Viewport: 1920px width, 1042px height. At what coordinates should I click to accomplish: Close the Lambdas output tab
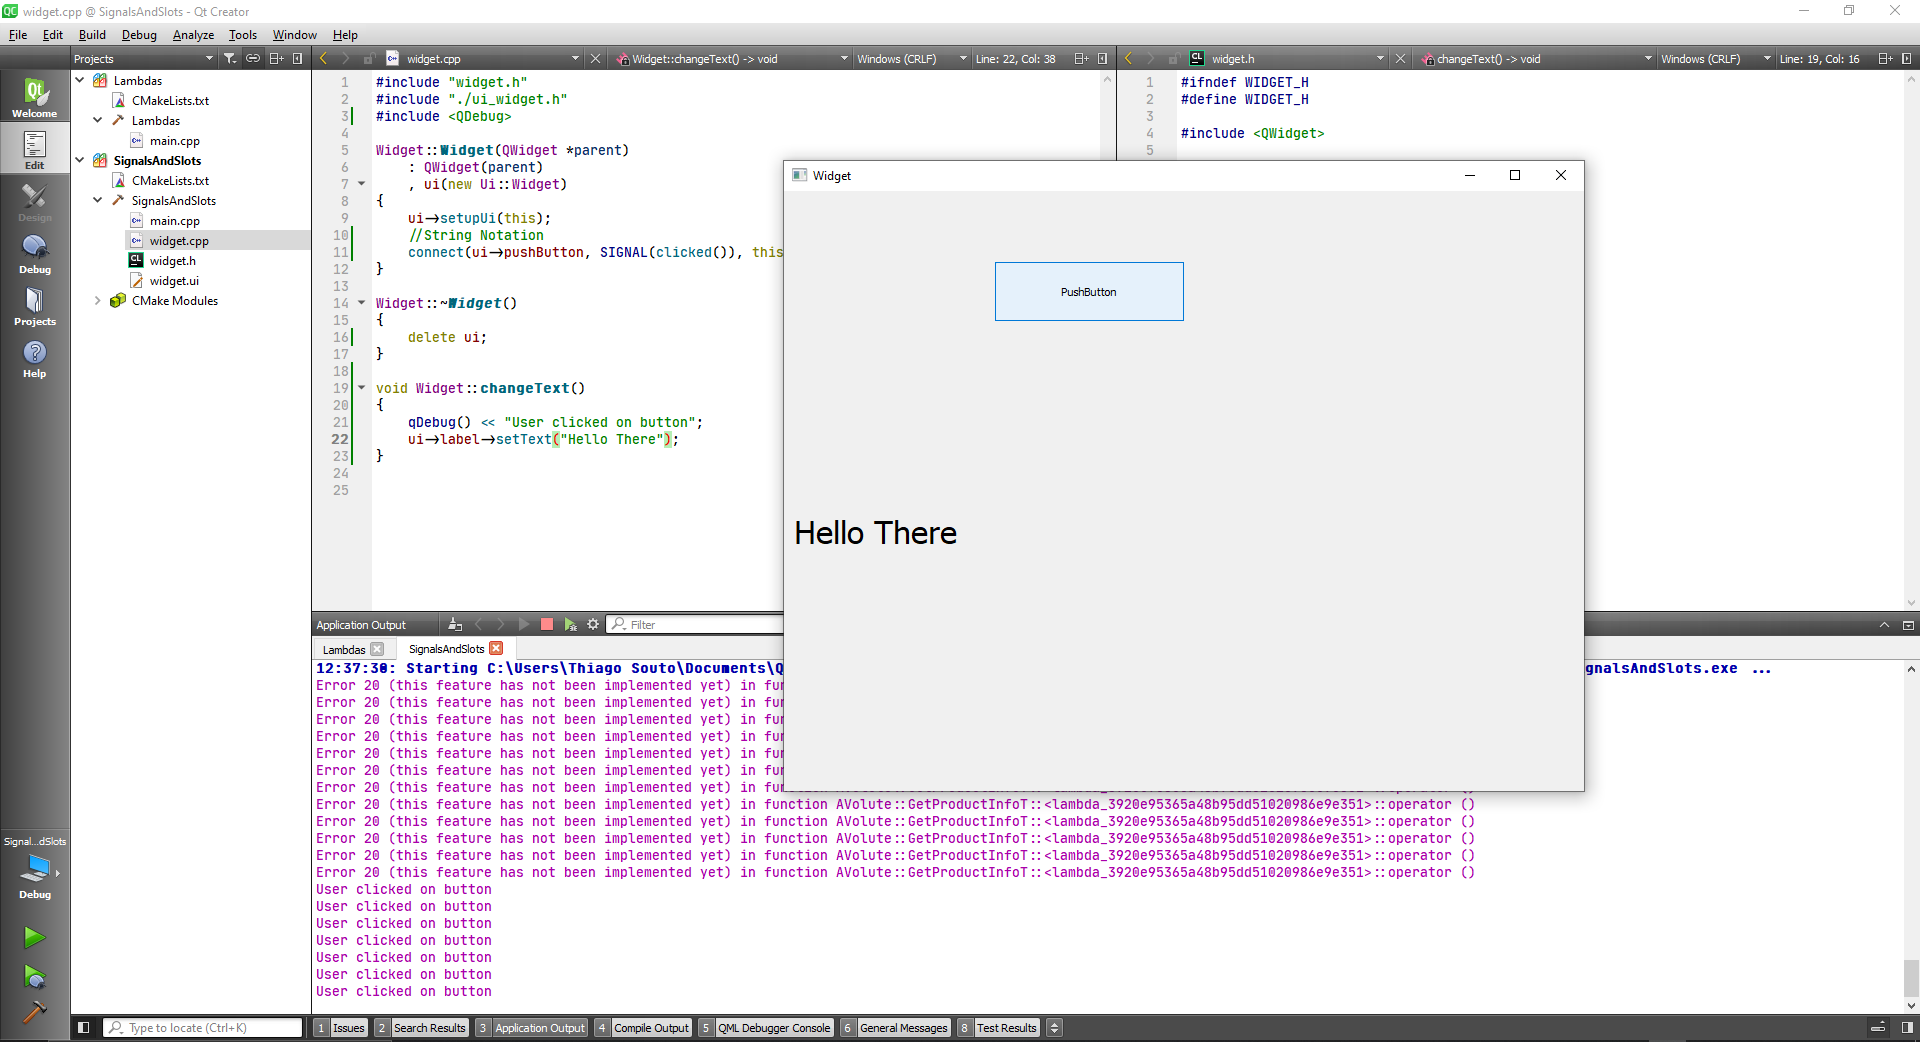[x=377, y=649]
